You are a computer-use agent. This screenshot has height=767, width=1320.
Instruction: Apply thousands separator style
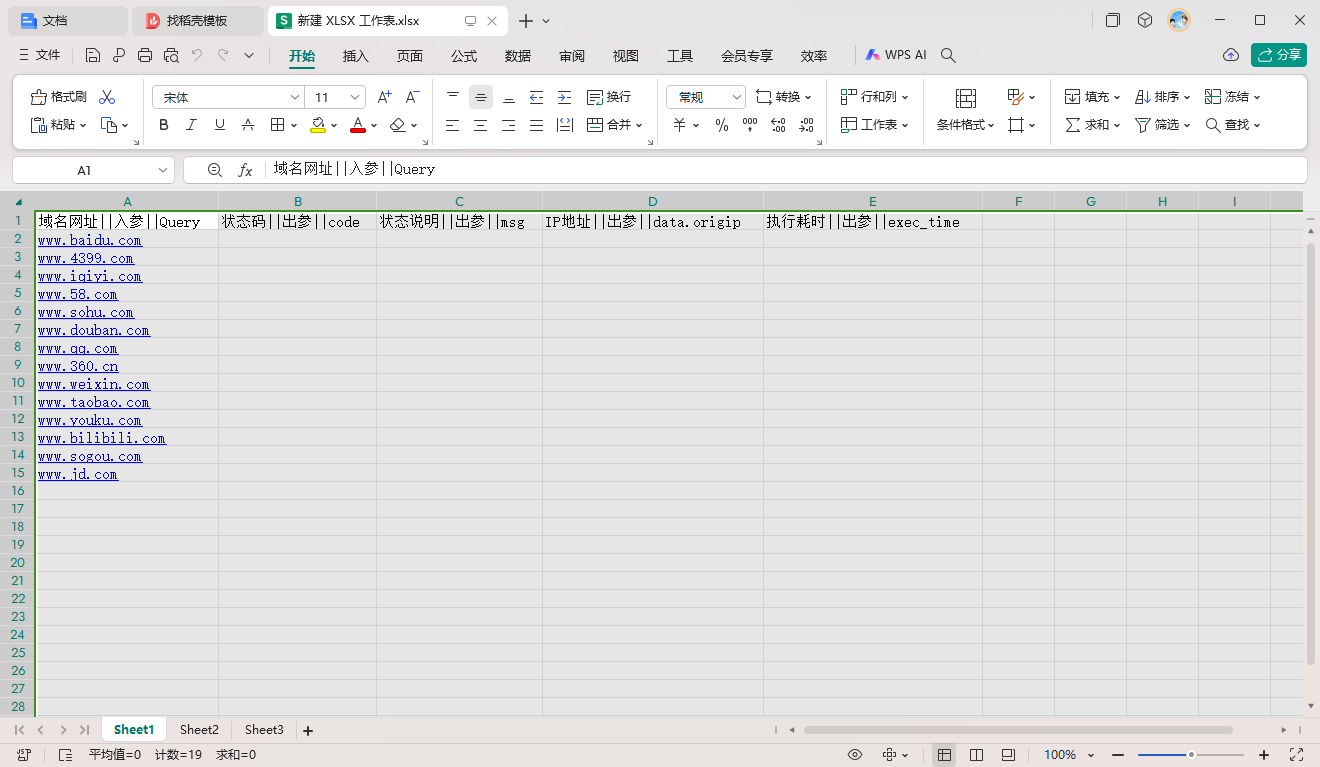pyautogui.click(x=750, y=125)
